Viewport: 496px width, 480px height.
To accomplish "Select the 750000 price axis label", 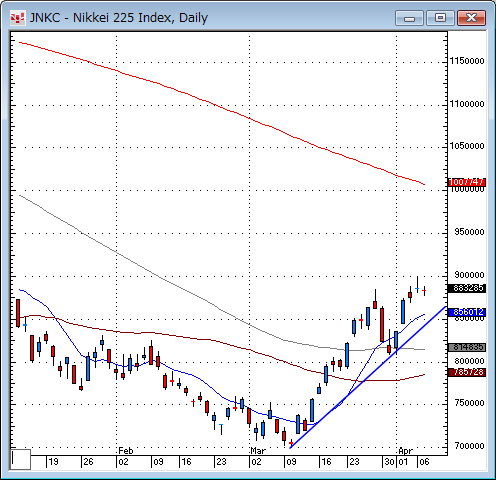I will pos(469,403).
